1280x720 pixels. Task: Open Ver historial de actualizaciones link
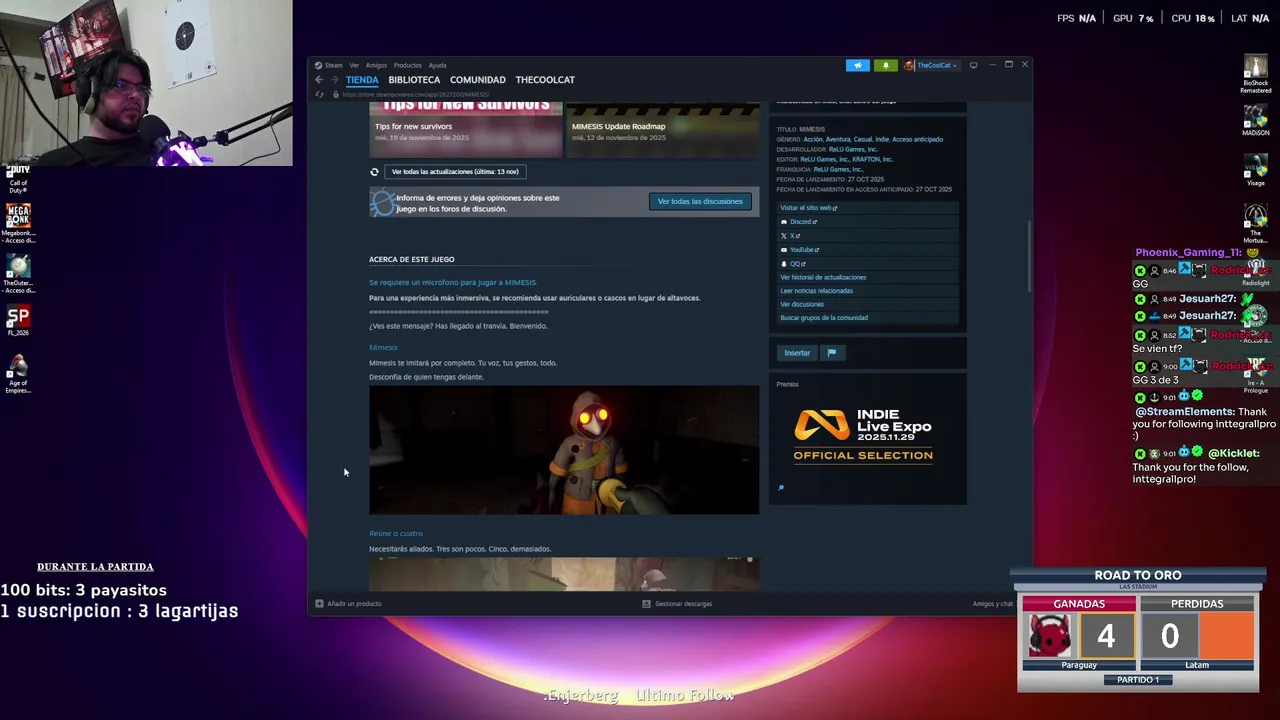(x=823, y=277)
